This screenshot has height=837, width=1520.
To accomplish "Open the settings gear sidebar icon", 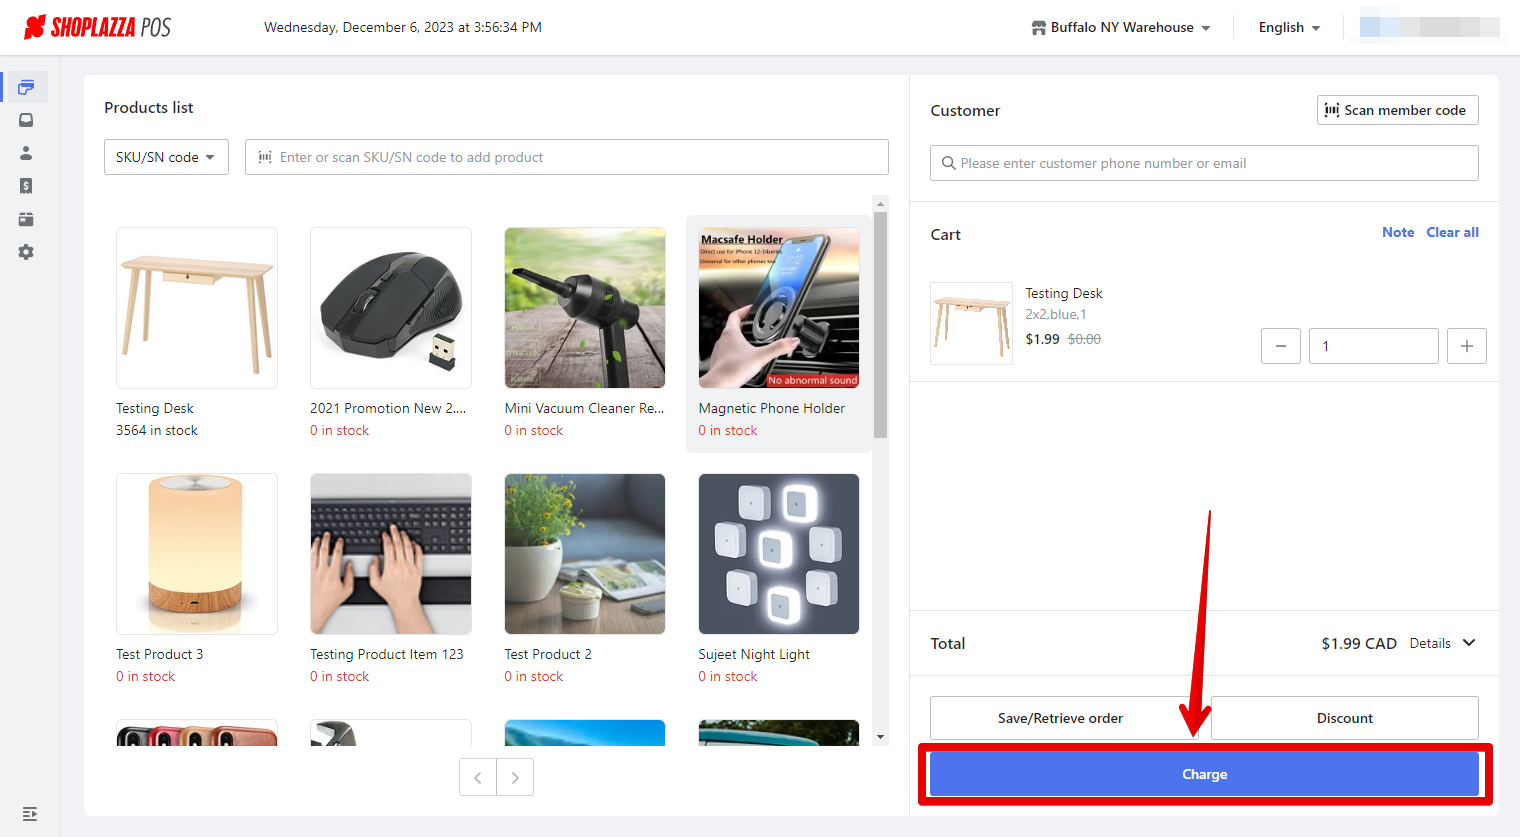I will tap(26, 252).
